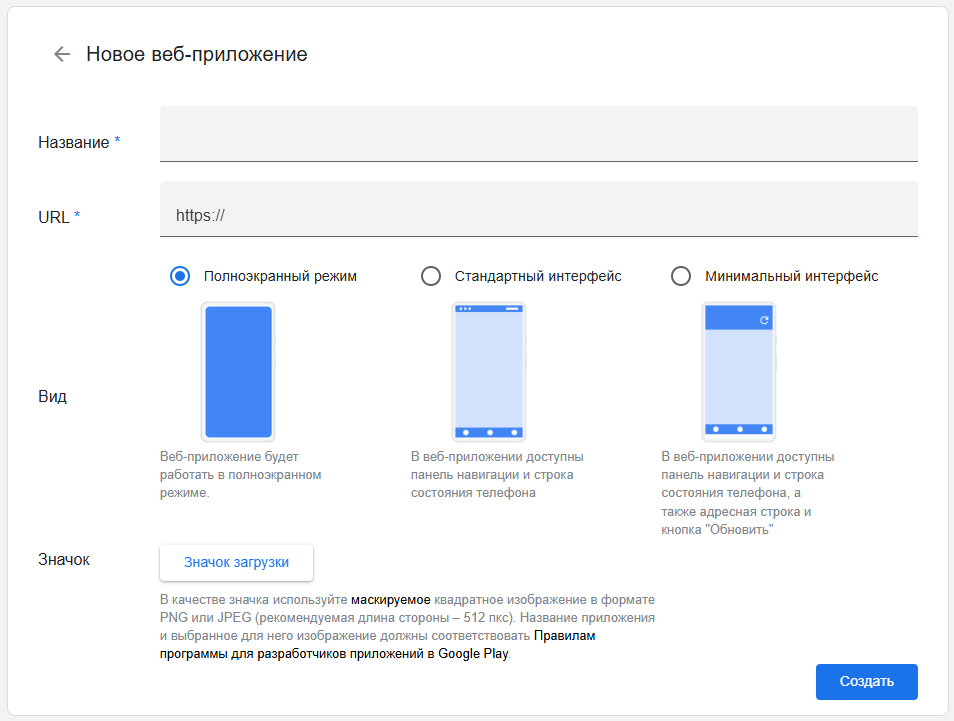Screen dimensions: 954x721
Task: Choose the Стандартный интерфейс radio option
Action: pyautogui.click(x=431, y=276)
